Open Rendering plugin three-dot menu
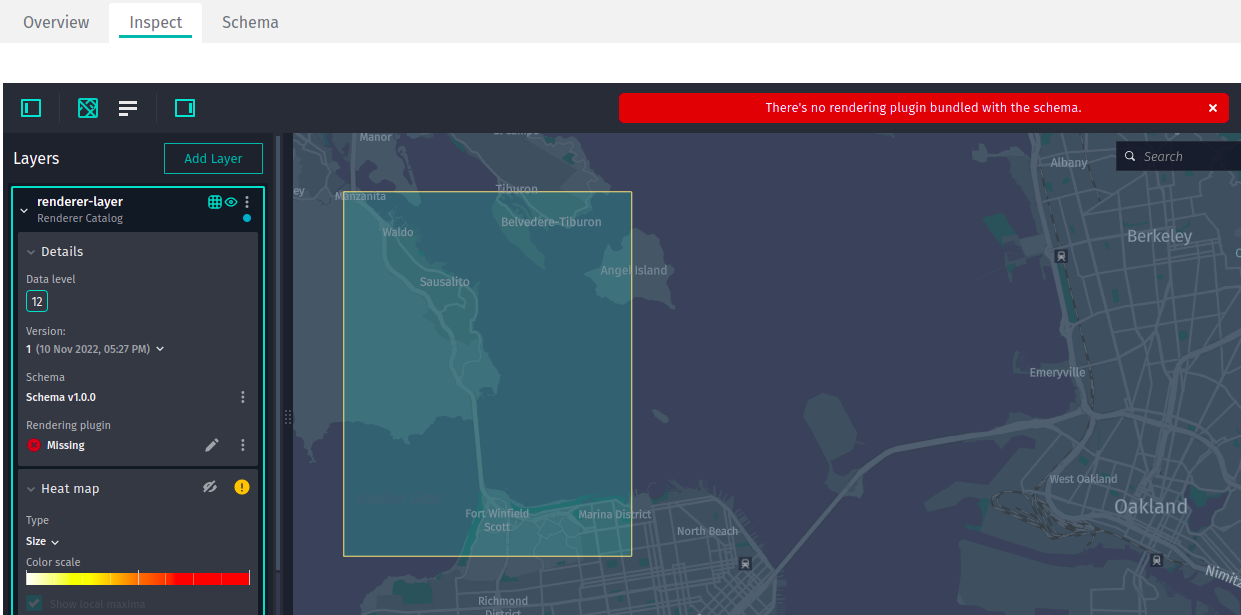The image size is (1241, 615). 243,445
